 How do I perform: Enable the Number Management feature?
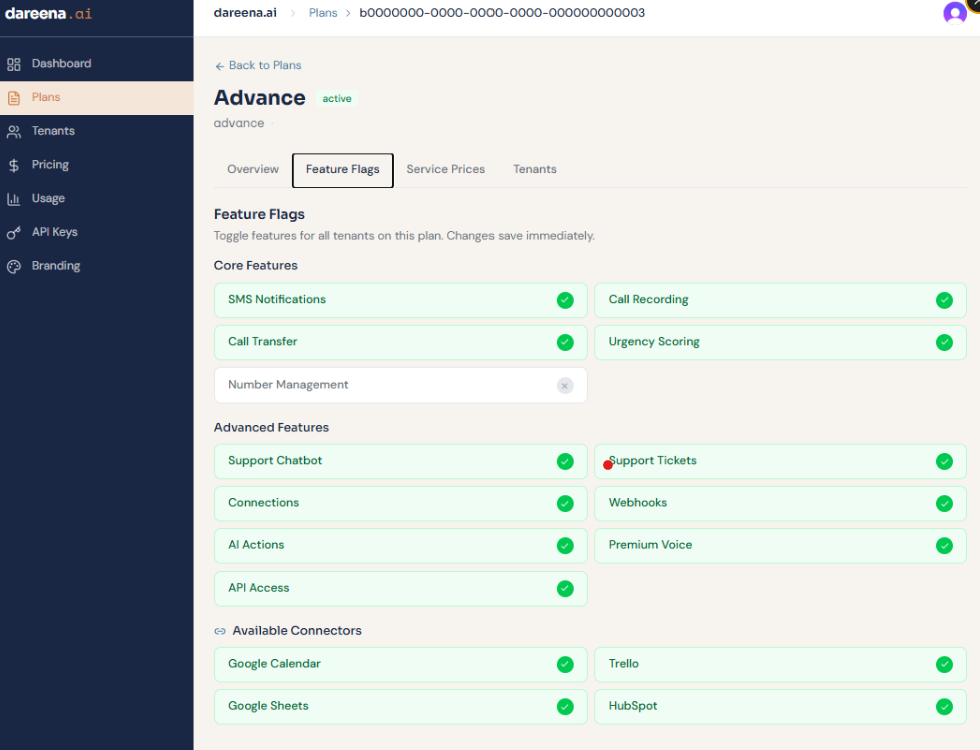coord(565,385)
